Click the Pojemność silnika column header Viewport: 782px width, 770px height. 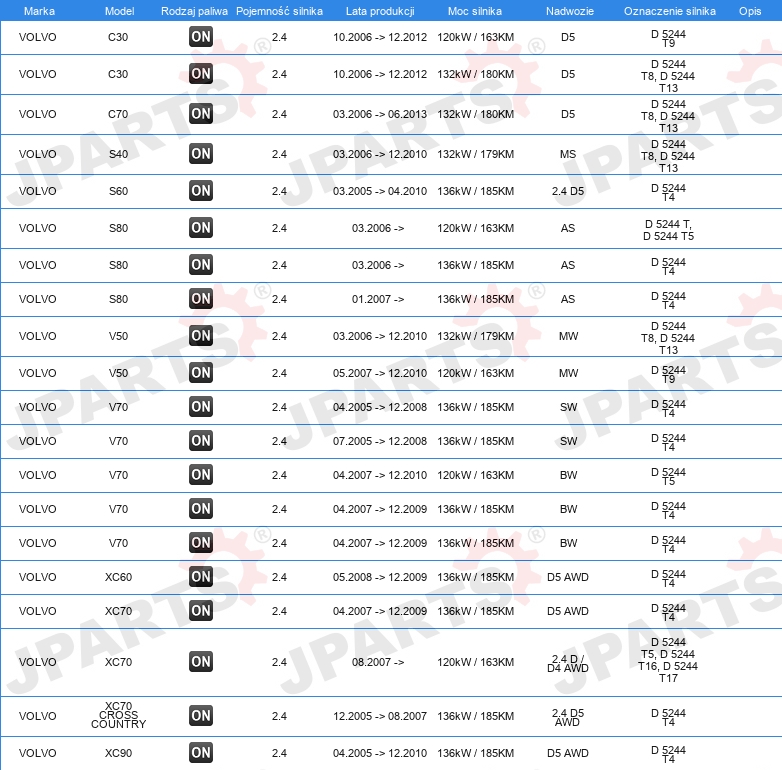pyautogui.click(x=279, y=11)
